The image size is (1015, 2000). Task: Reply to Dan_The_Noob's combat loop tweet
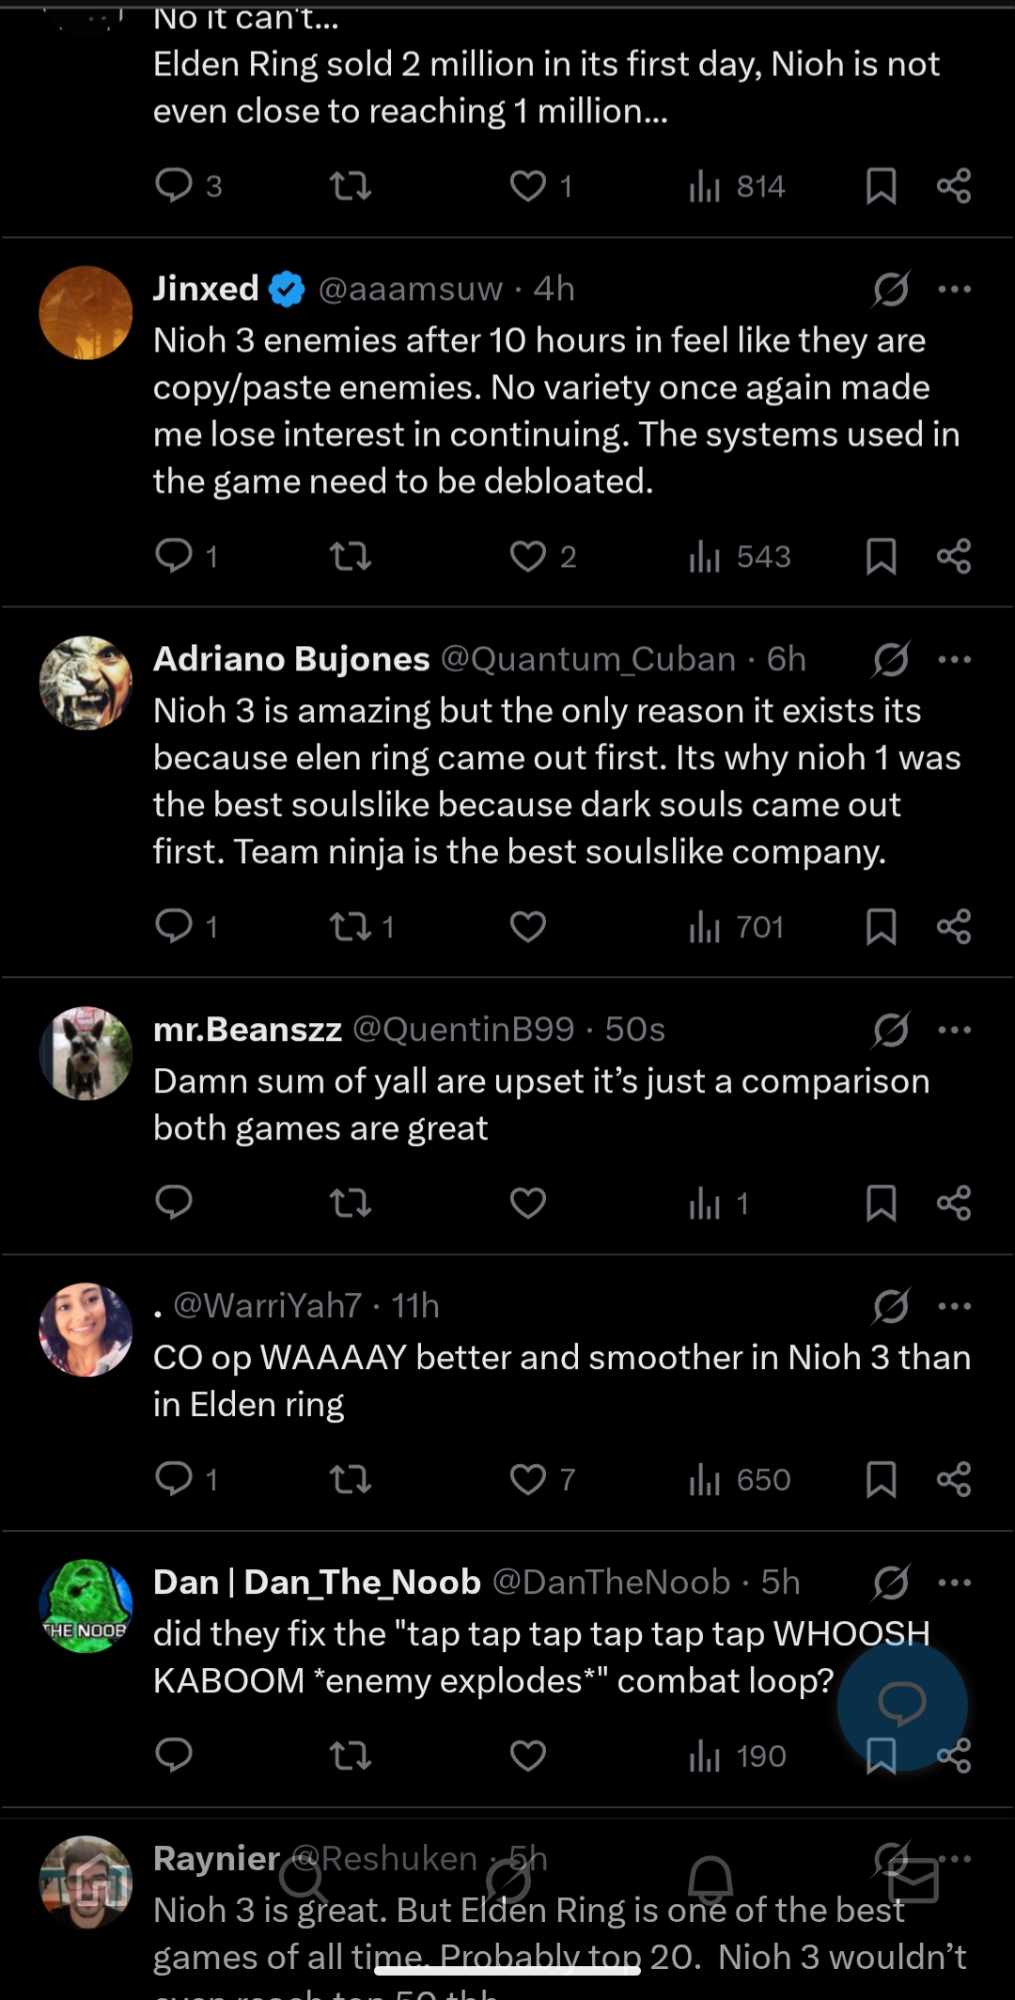[174, 1755]
